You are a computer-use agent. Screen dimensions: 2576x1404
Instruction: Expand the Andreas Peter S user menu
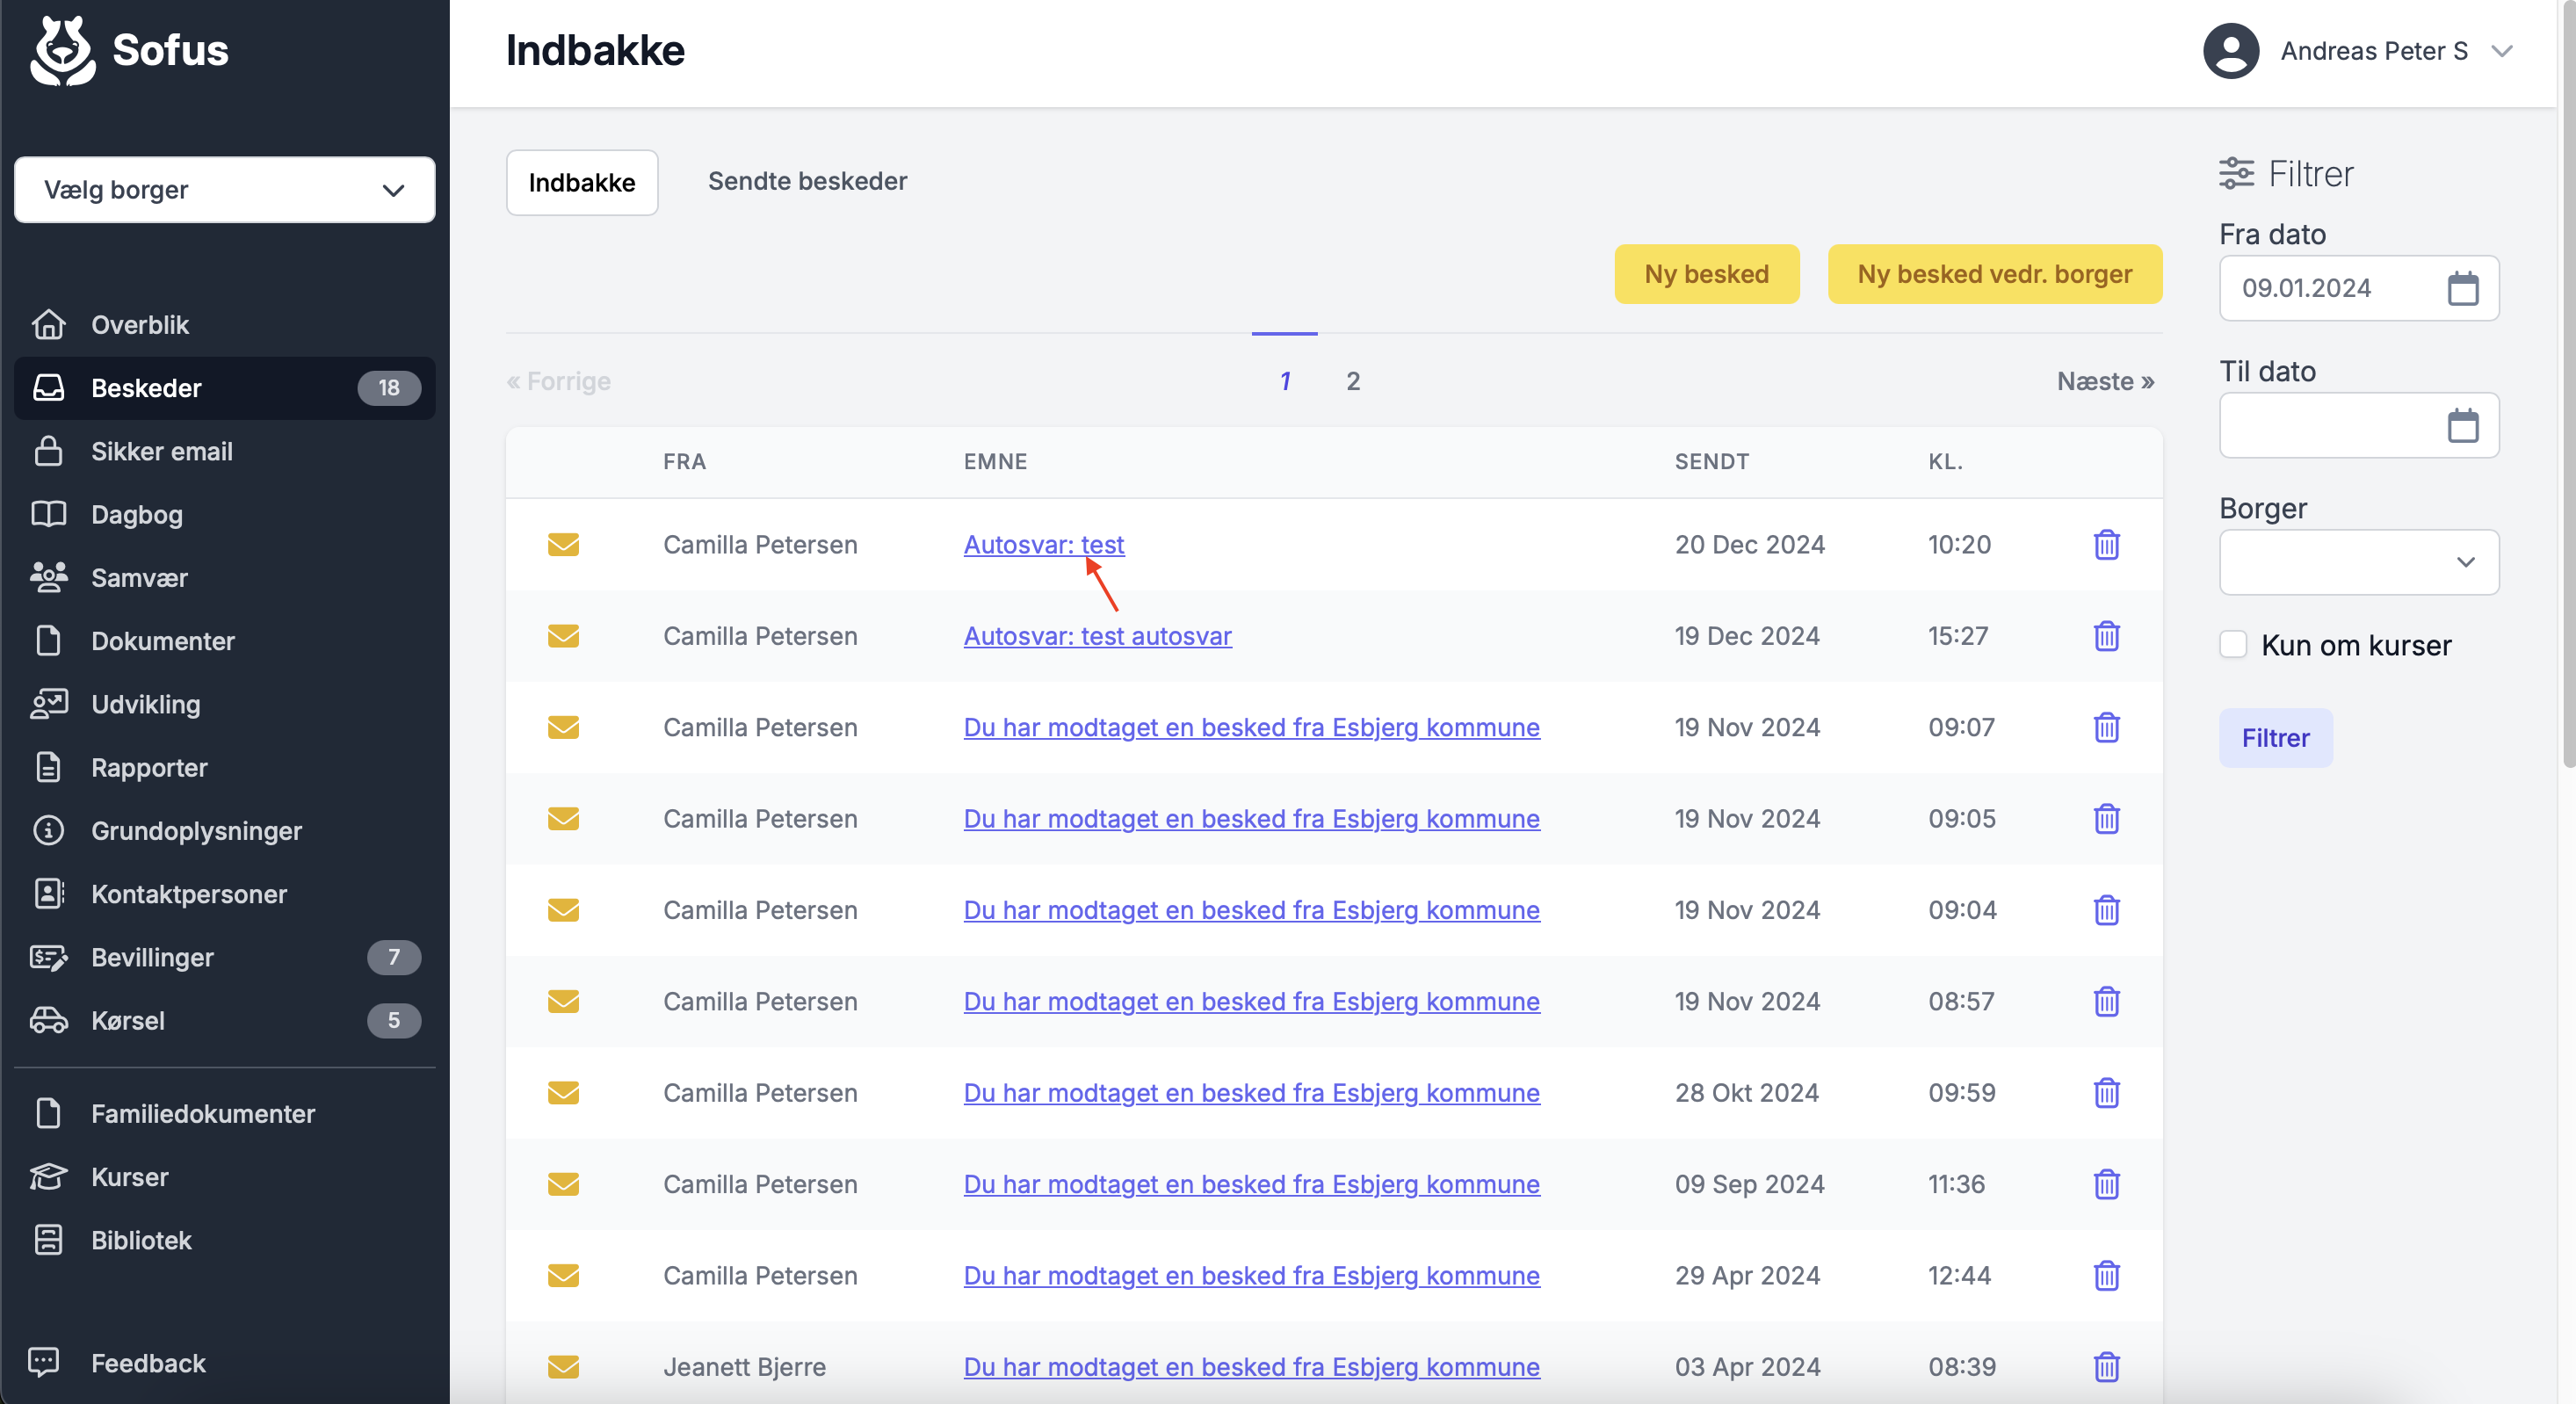point(2374,51)
